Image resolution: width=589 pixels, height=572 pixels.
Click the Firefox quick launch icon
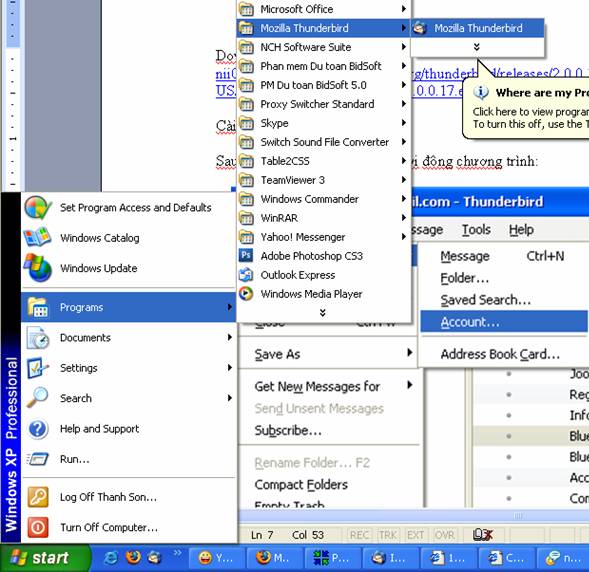click(133, 558)
